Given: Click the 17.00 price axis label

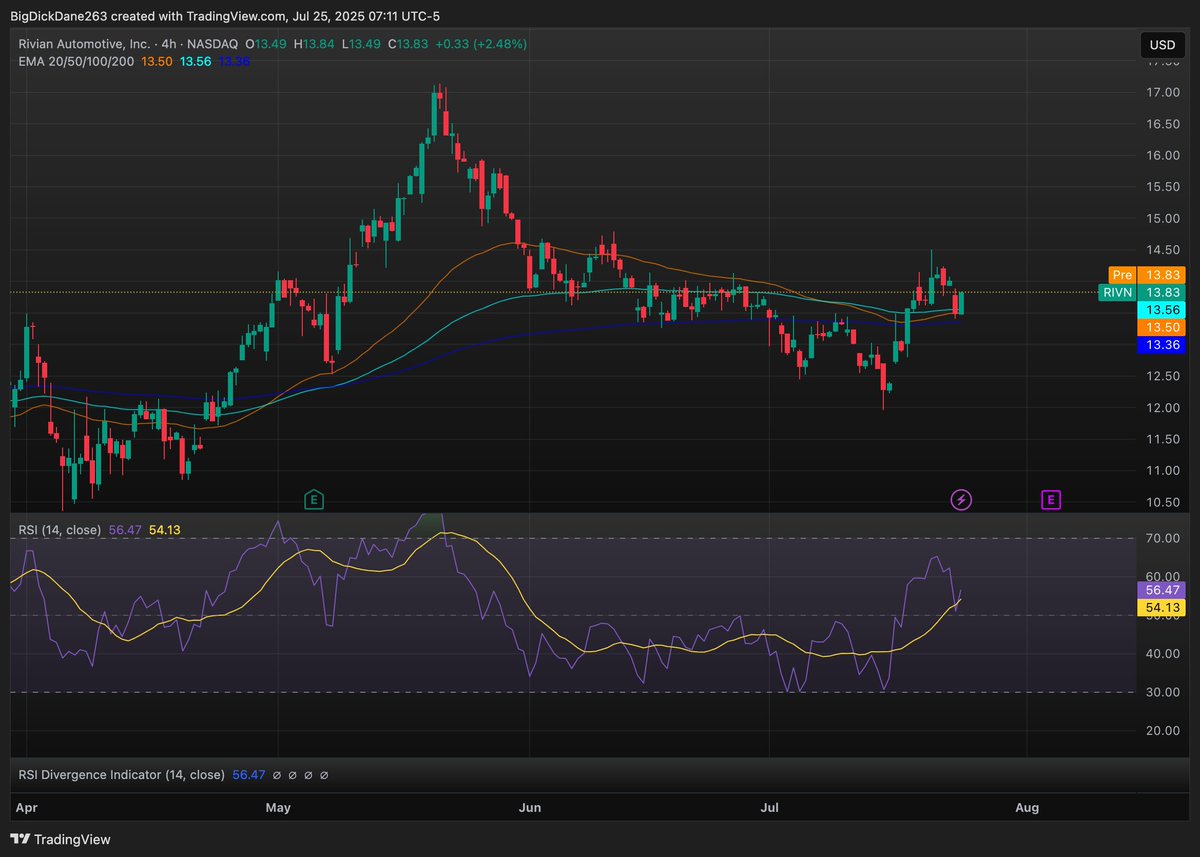Looking at the screenshot, I should click(x=1165, y=93).
